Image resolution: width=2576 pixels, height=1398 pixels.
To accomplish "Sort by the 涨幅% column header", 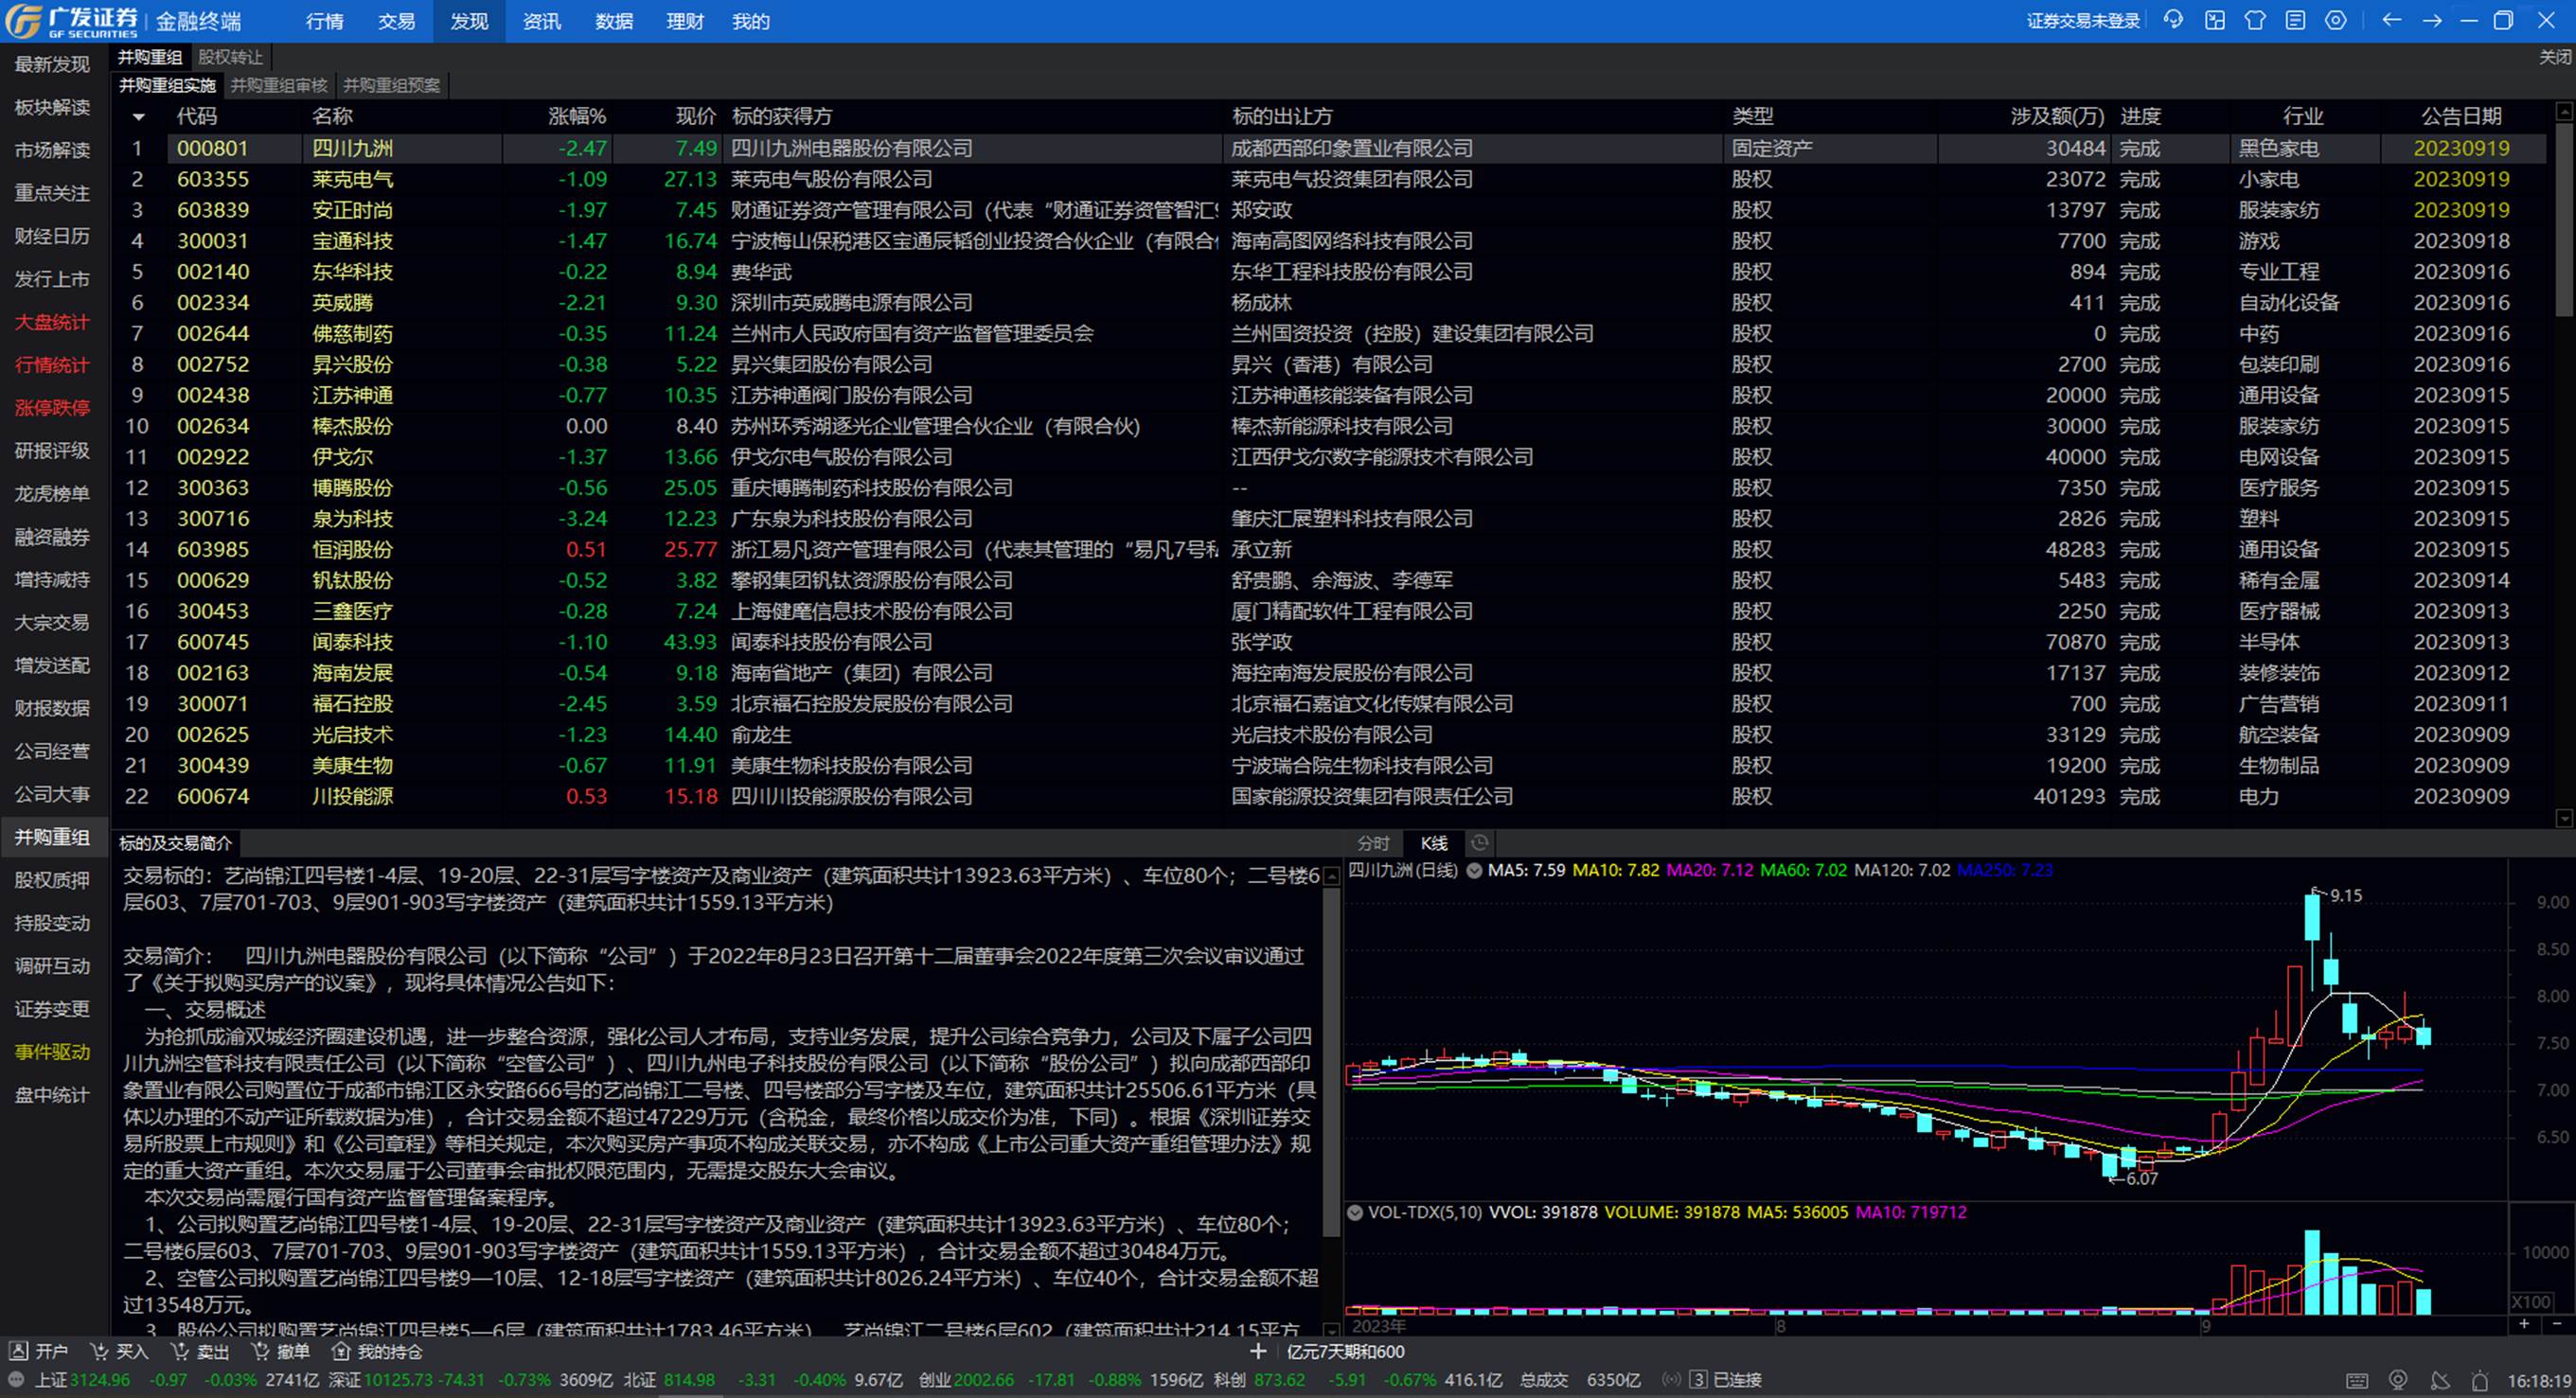I will point(577,117).
